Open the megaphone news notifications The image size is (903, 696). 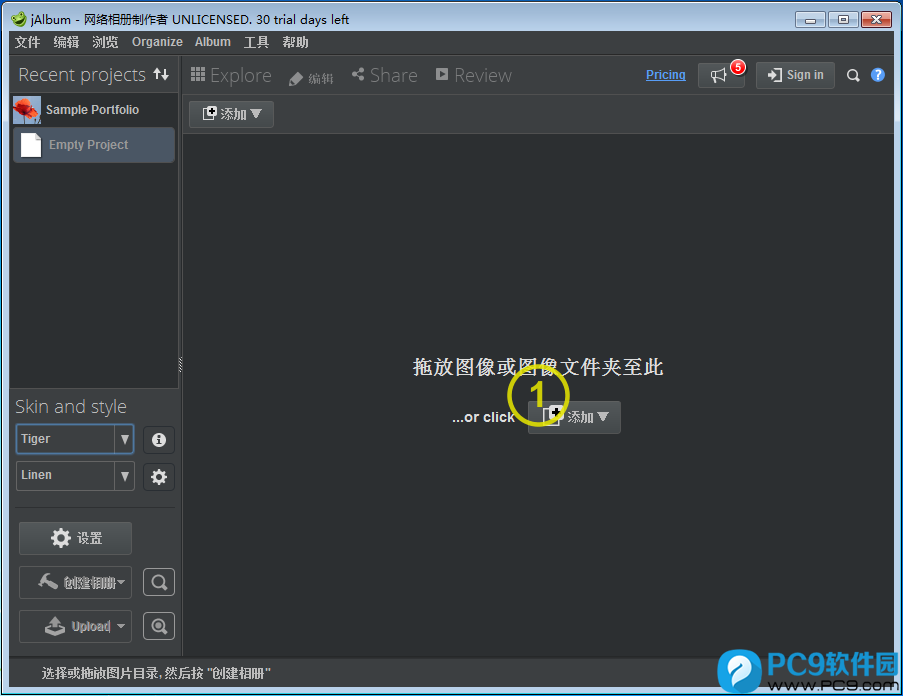(x=721, y=75)
